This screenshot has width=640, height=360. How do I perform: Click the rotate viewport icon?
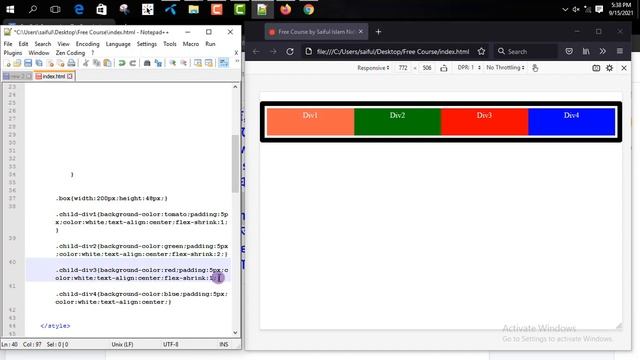(x=444, y=68)
